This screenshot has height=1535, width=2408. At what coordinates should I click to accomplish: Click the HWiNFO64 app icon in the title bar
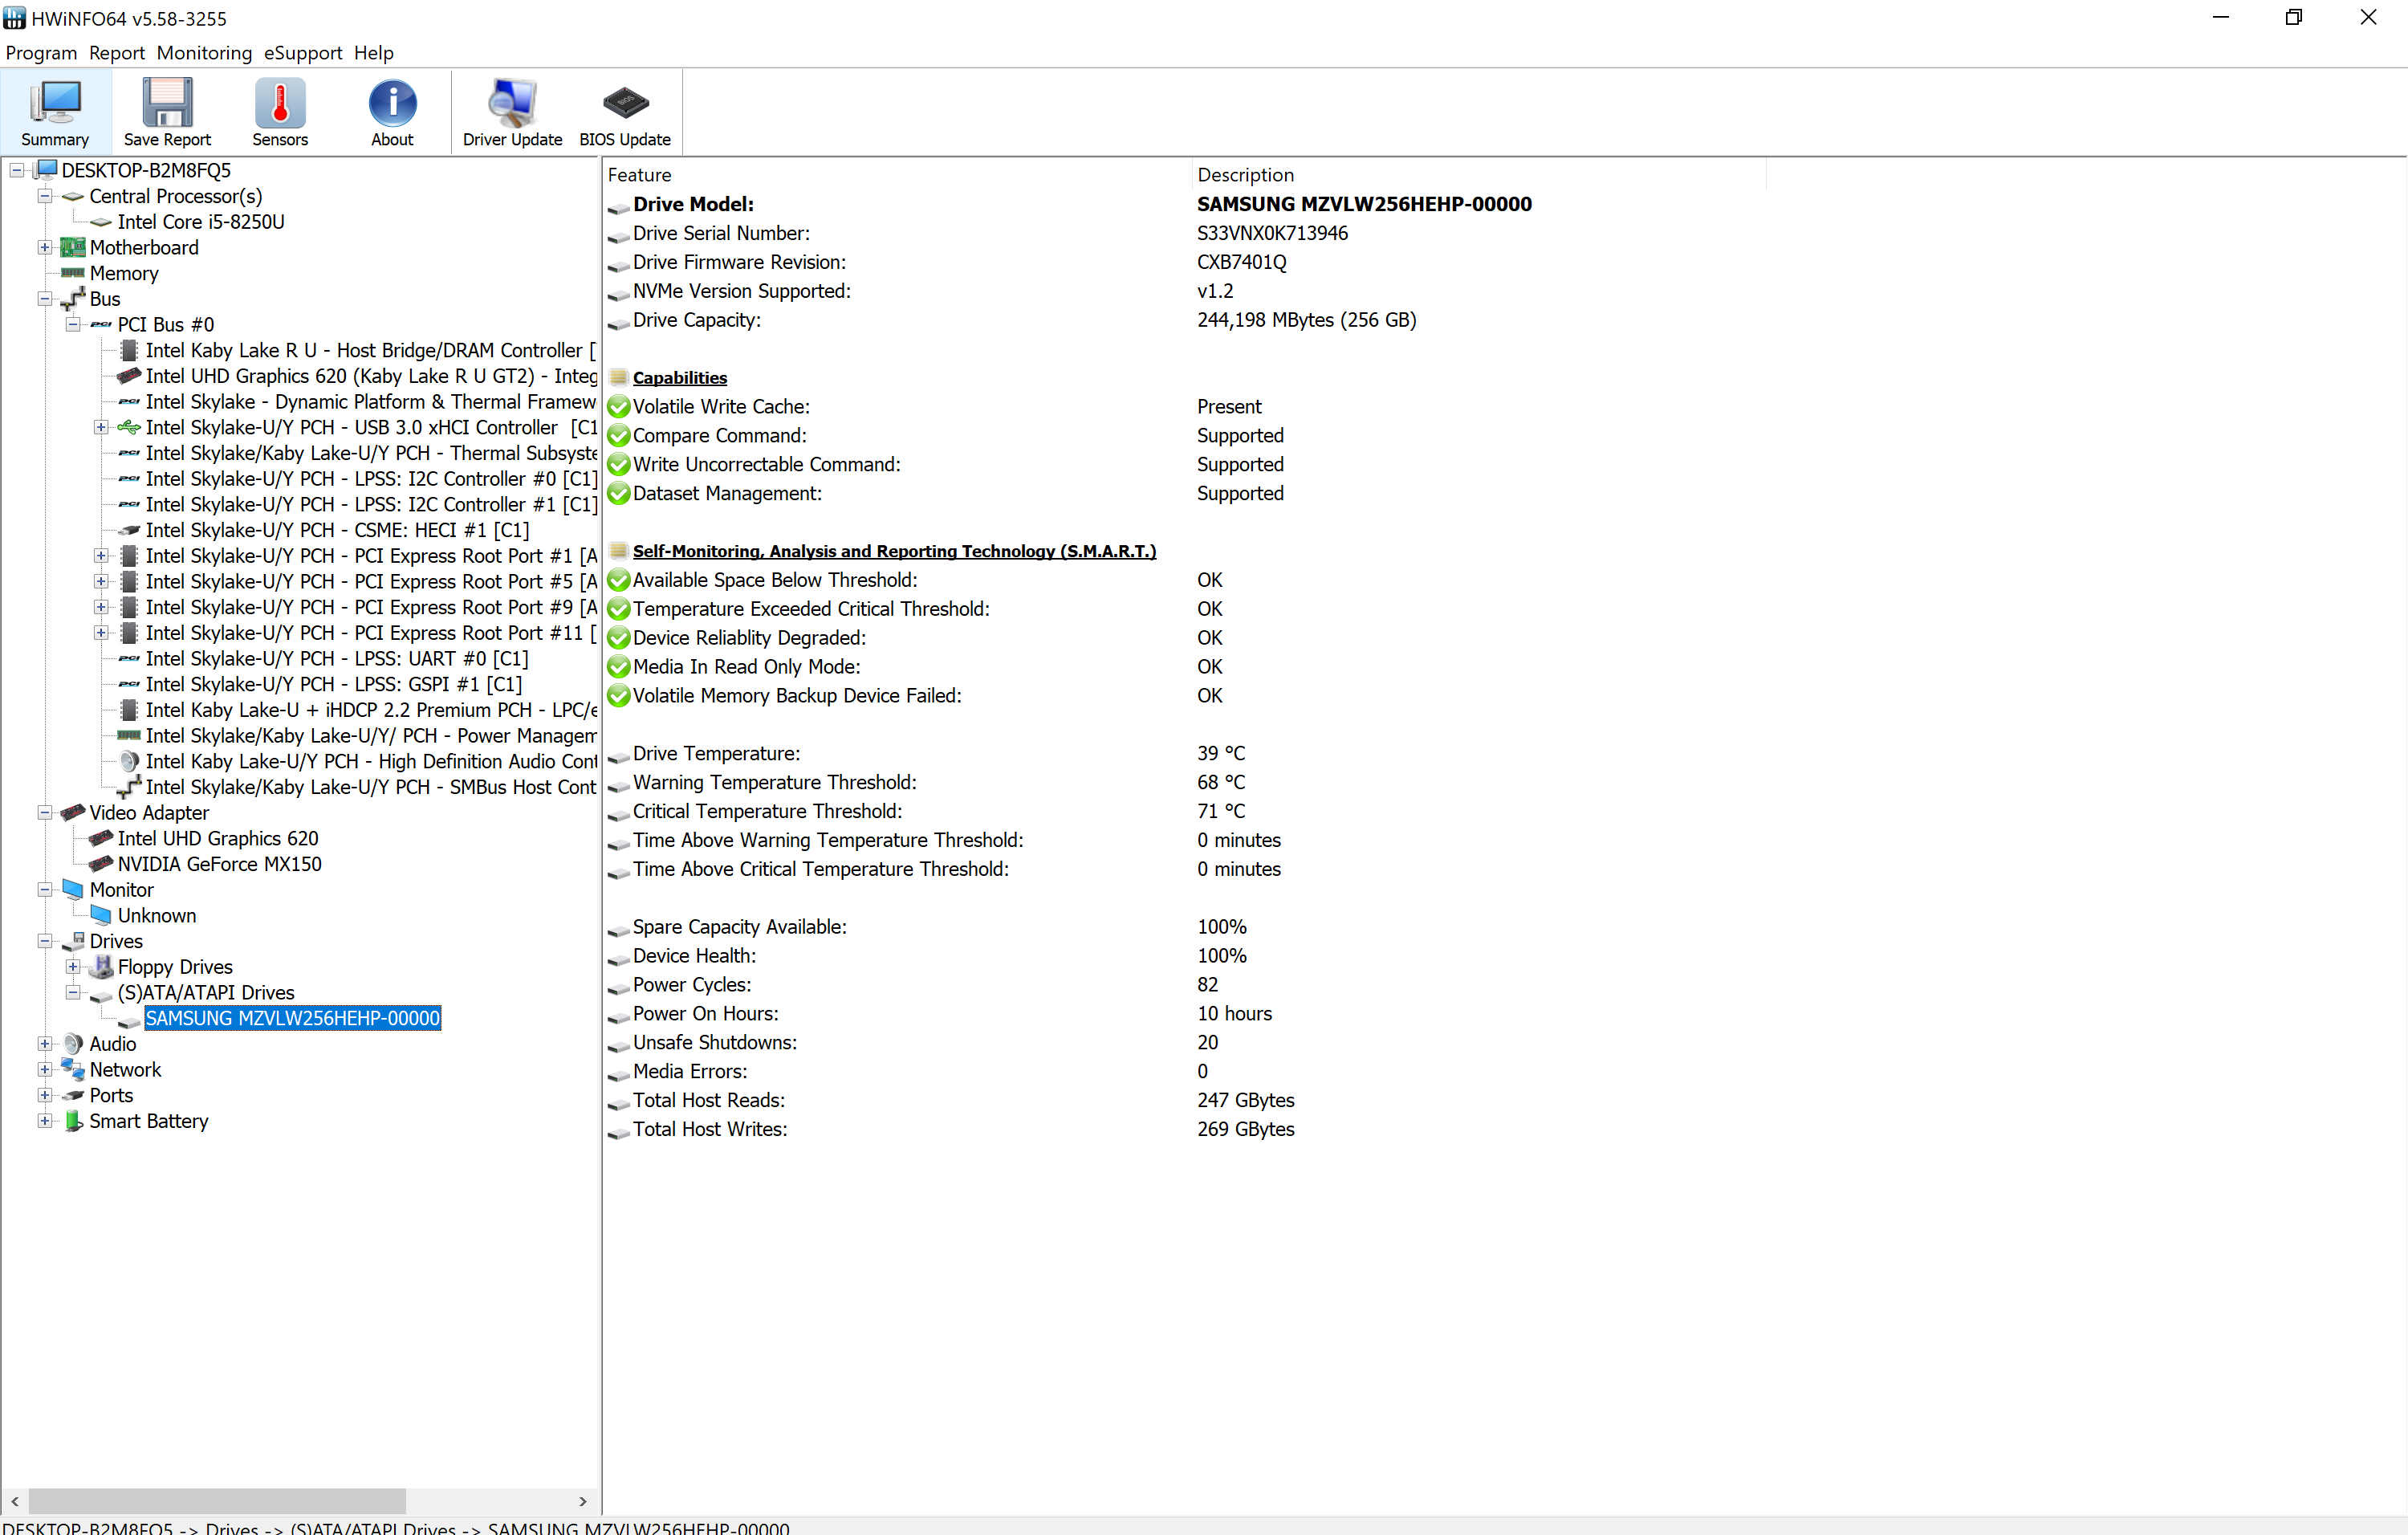pyautogui.click(x=14, y=18)
